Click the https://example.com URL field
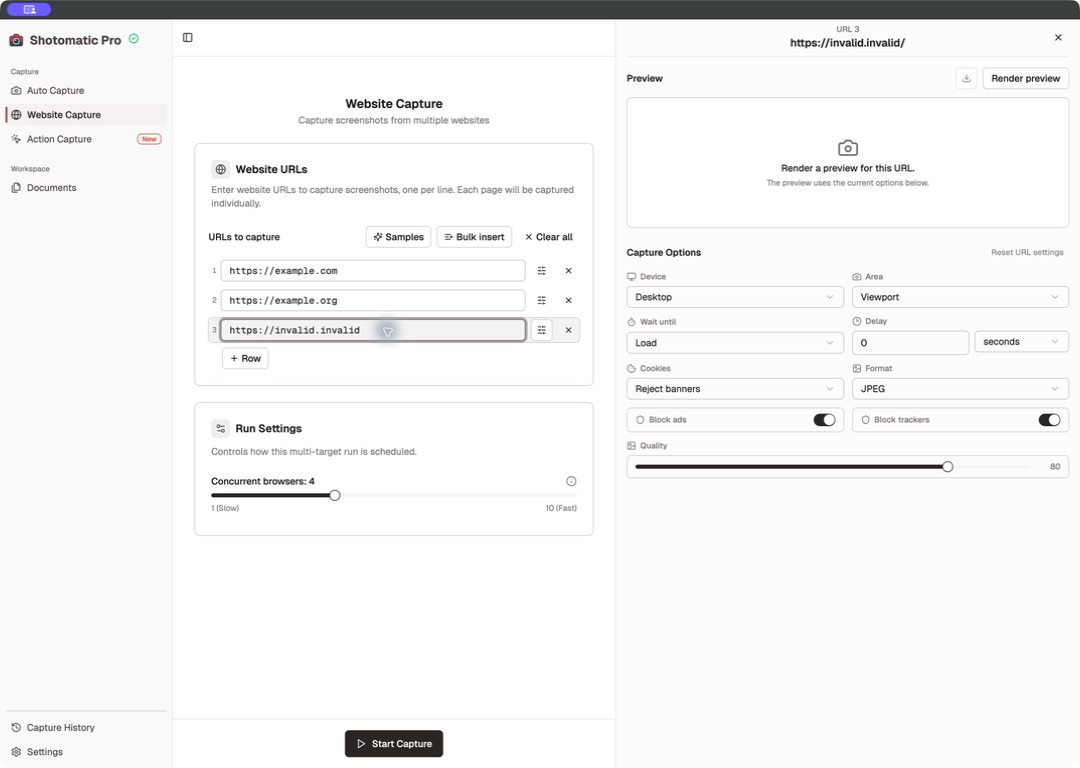 coord(373,271)
